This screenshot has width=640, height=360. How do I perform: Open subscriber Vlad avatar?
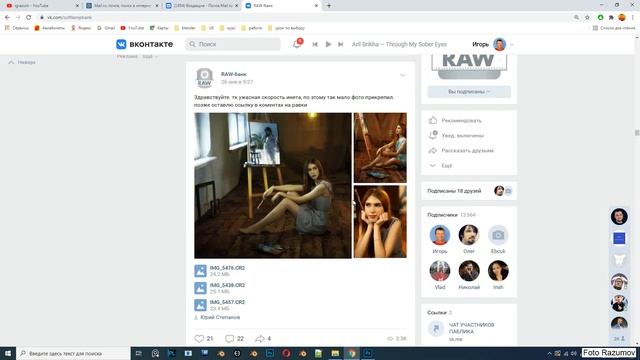click(440, 271)
